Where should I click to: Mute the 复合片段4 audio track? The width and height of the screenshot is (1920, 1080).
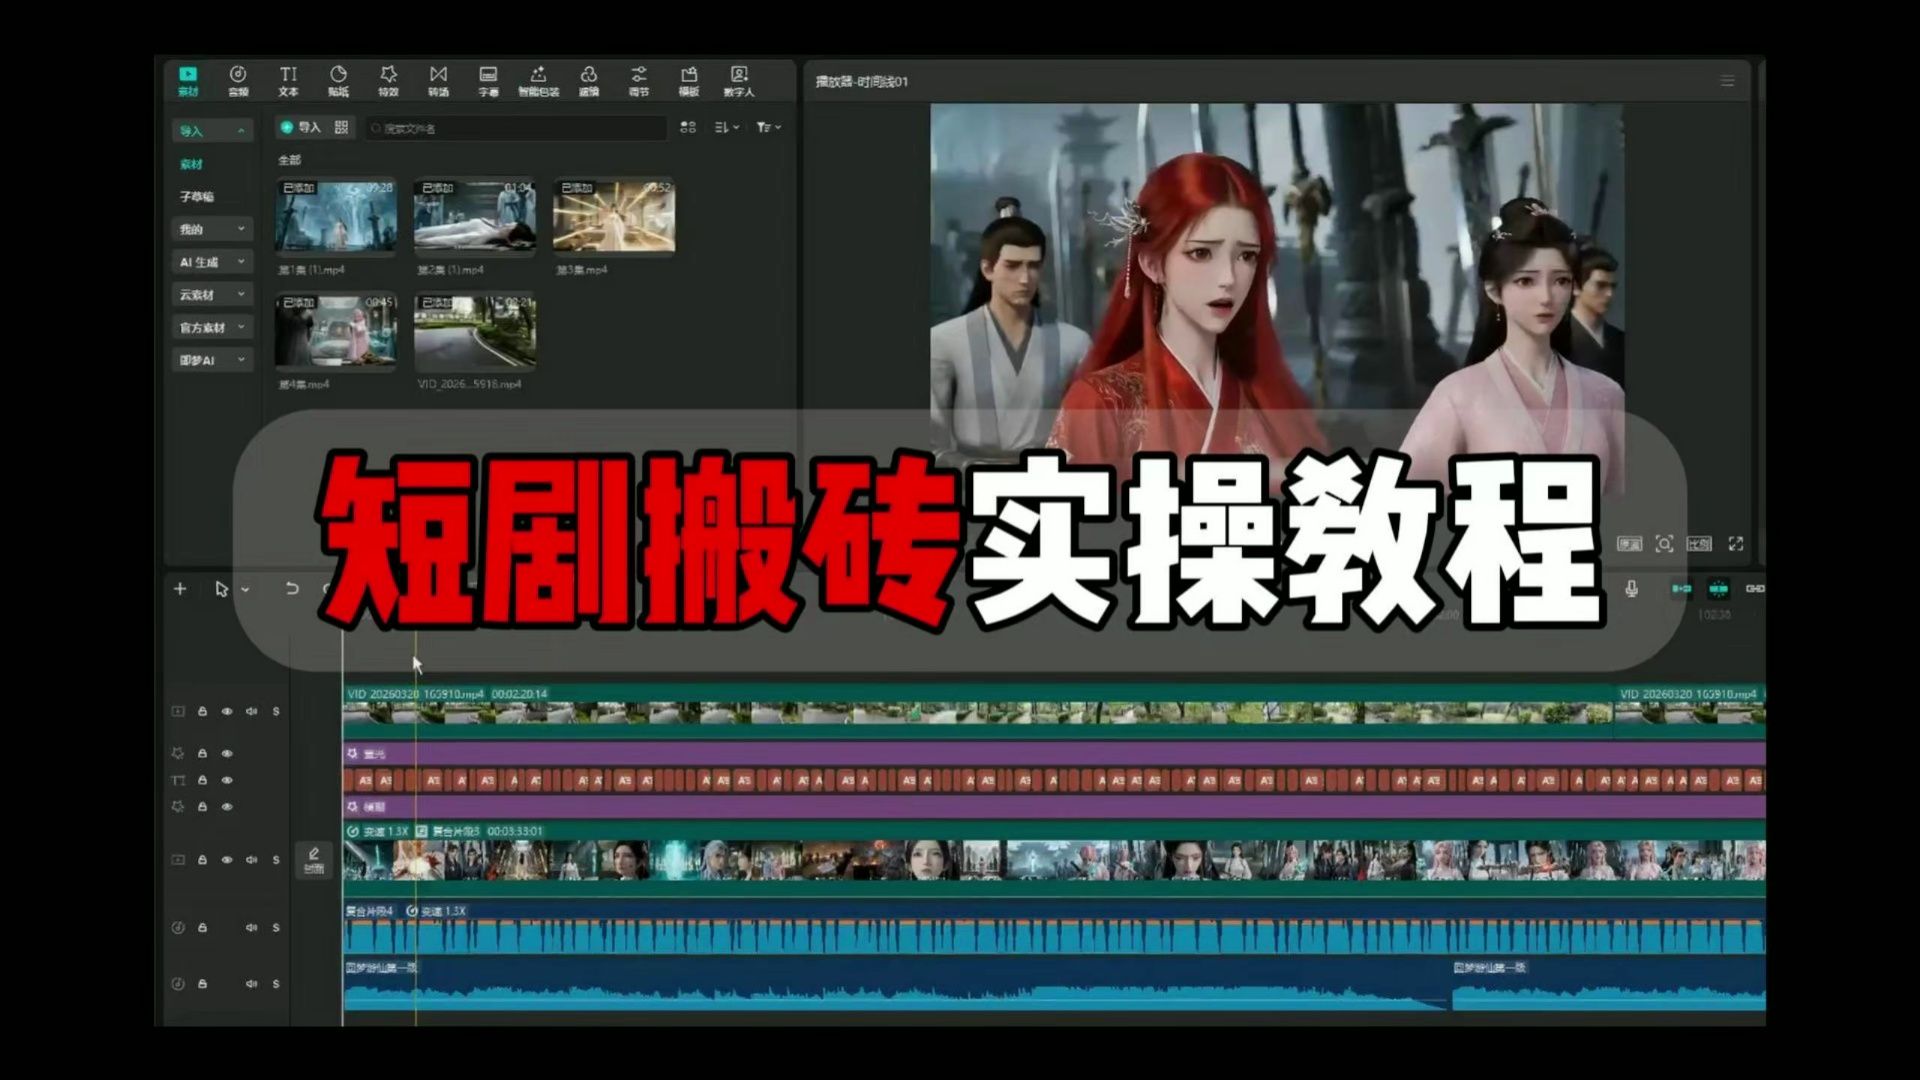[251, 927]
